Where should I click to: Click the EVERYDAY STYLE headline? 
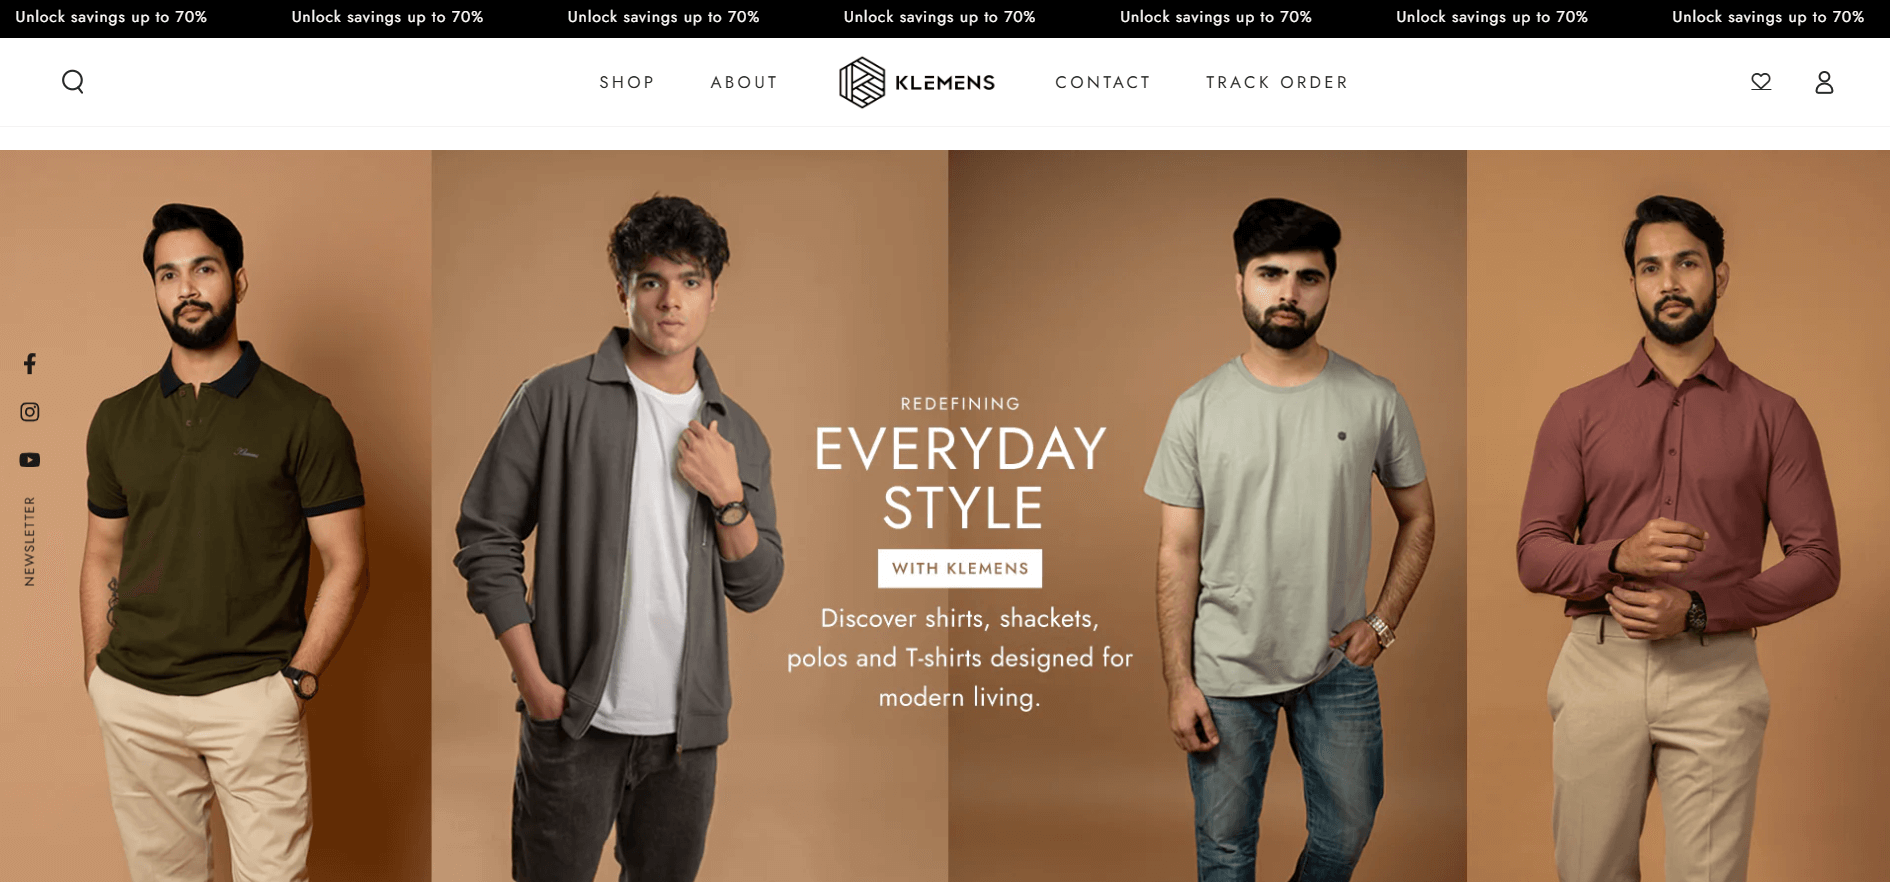pyautogui.click(x=960, y=478)
